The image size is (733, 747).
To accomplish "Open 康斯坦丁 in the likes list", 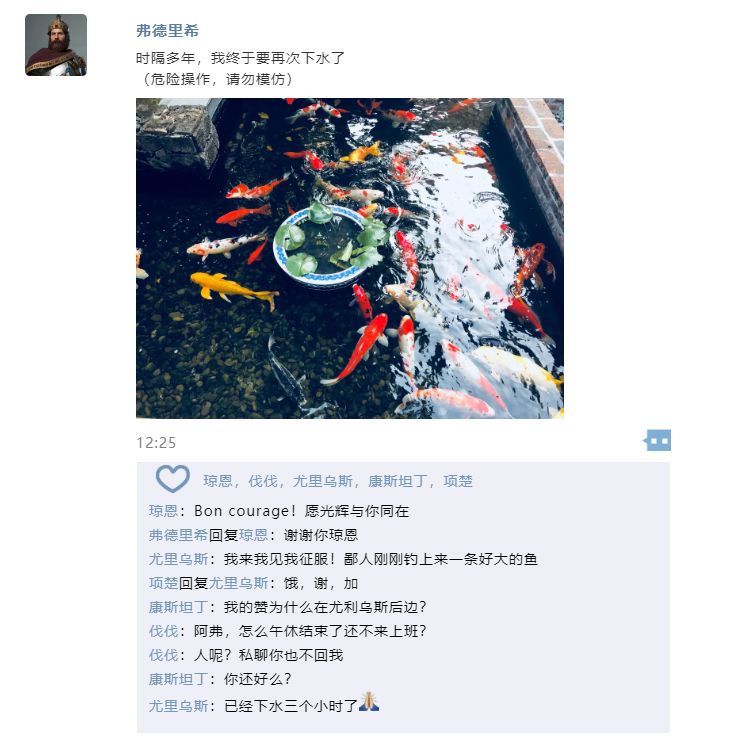I will coord(397,481).
